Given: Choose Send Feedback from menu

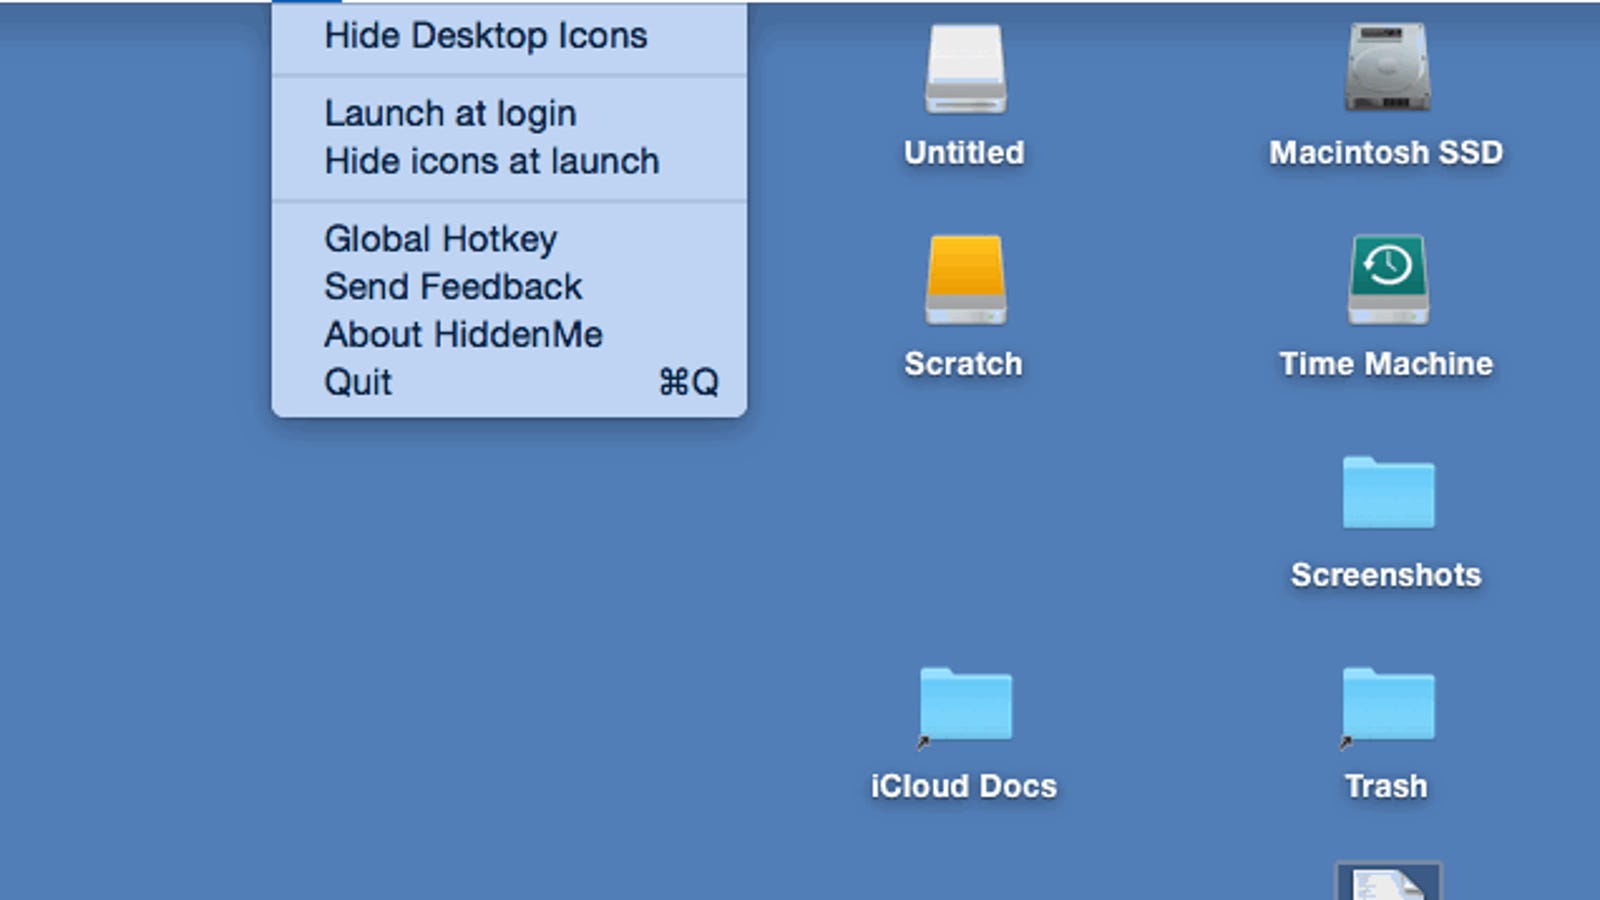Looking at the screenshot, I should pyautogui.click(x=509, y=287).
